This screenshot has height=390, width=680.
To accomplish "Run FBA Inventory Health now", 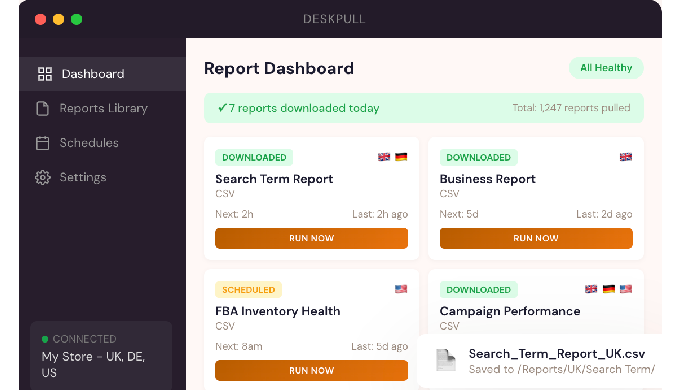I will coord(311,370).
